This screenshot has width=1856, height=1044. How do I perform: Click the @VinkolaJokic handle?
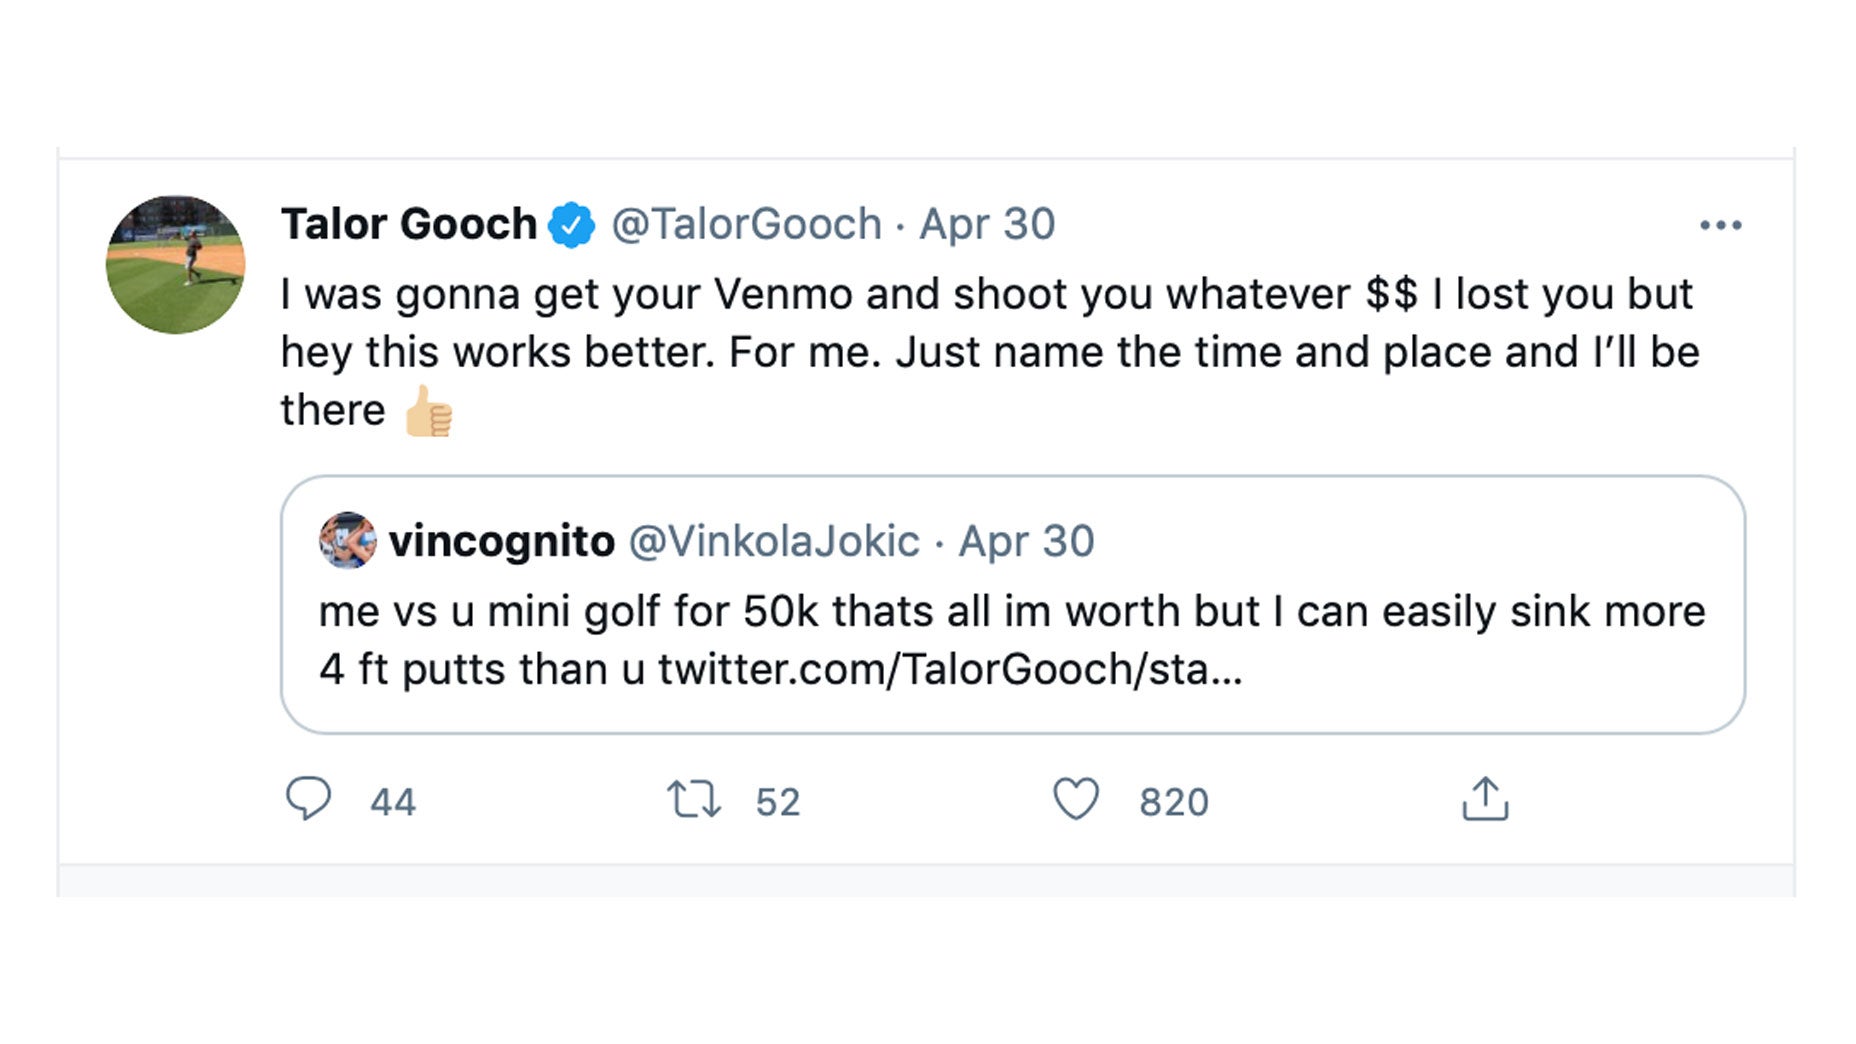click(x=774, y=541)
